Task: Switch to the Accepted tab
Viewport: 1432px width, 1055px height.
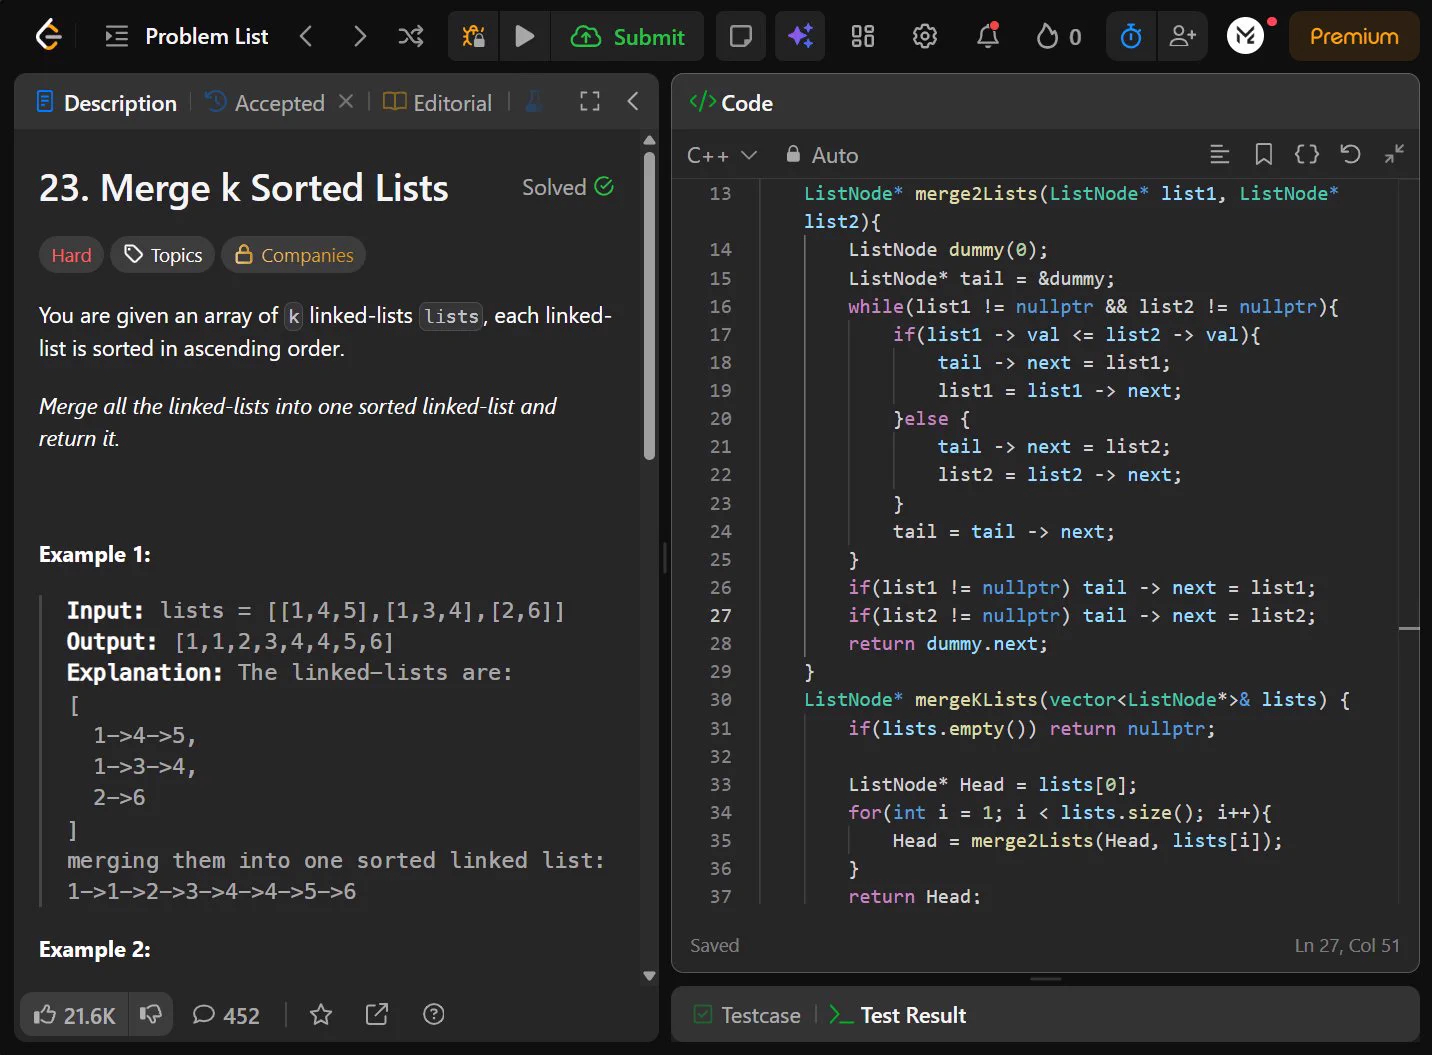Action: coord(265,103)
